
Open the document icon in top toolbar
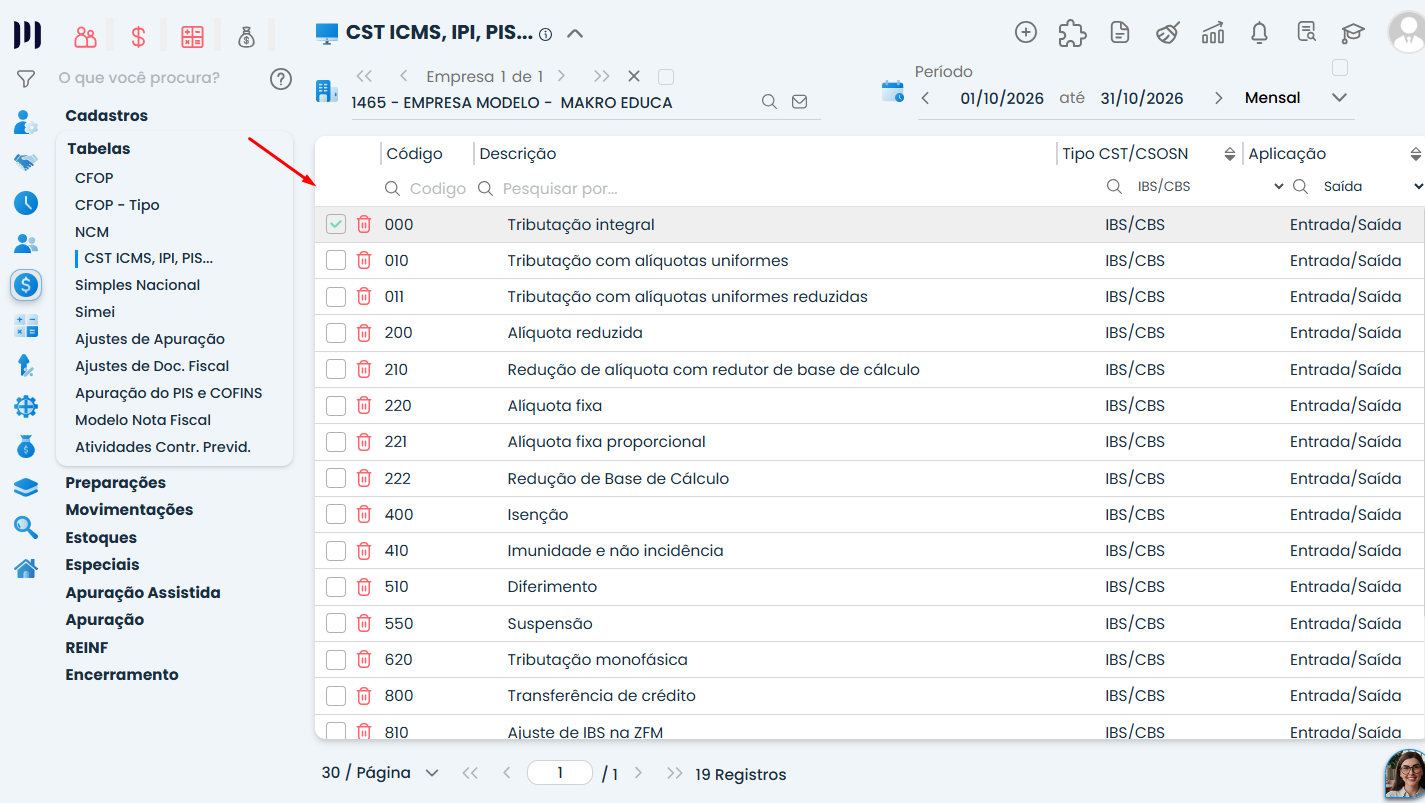point(1120,33)
